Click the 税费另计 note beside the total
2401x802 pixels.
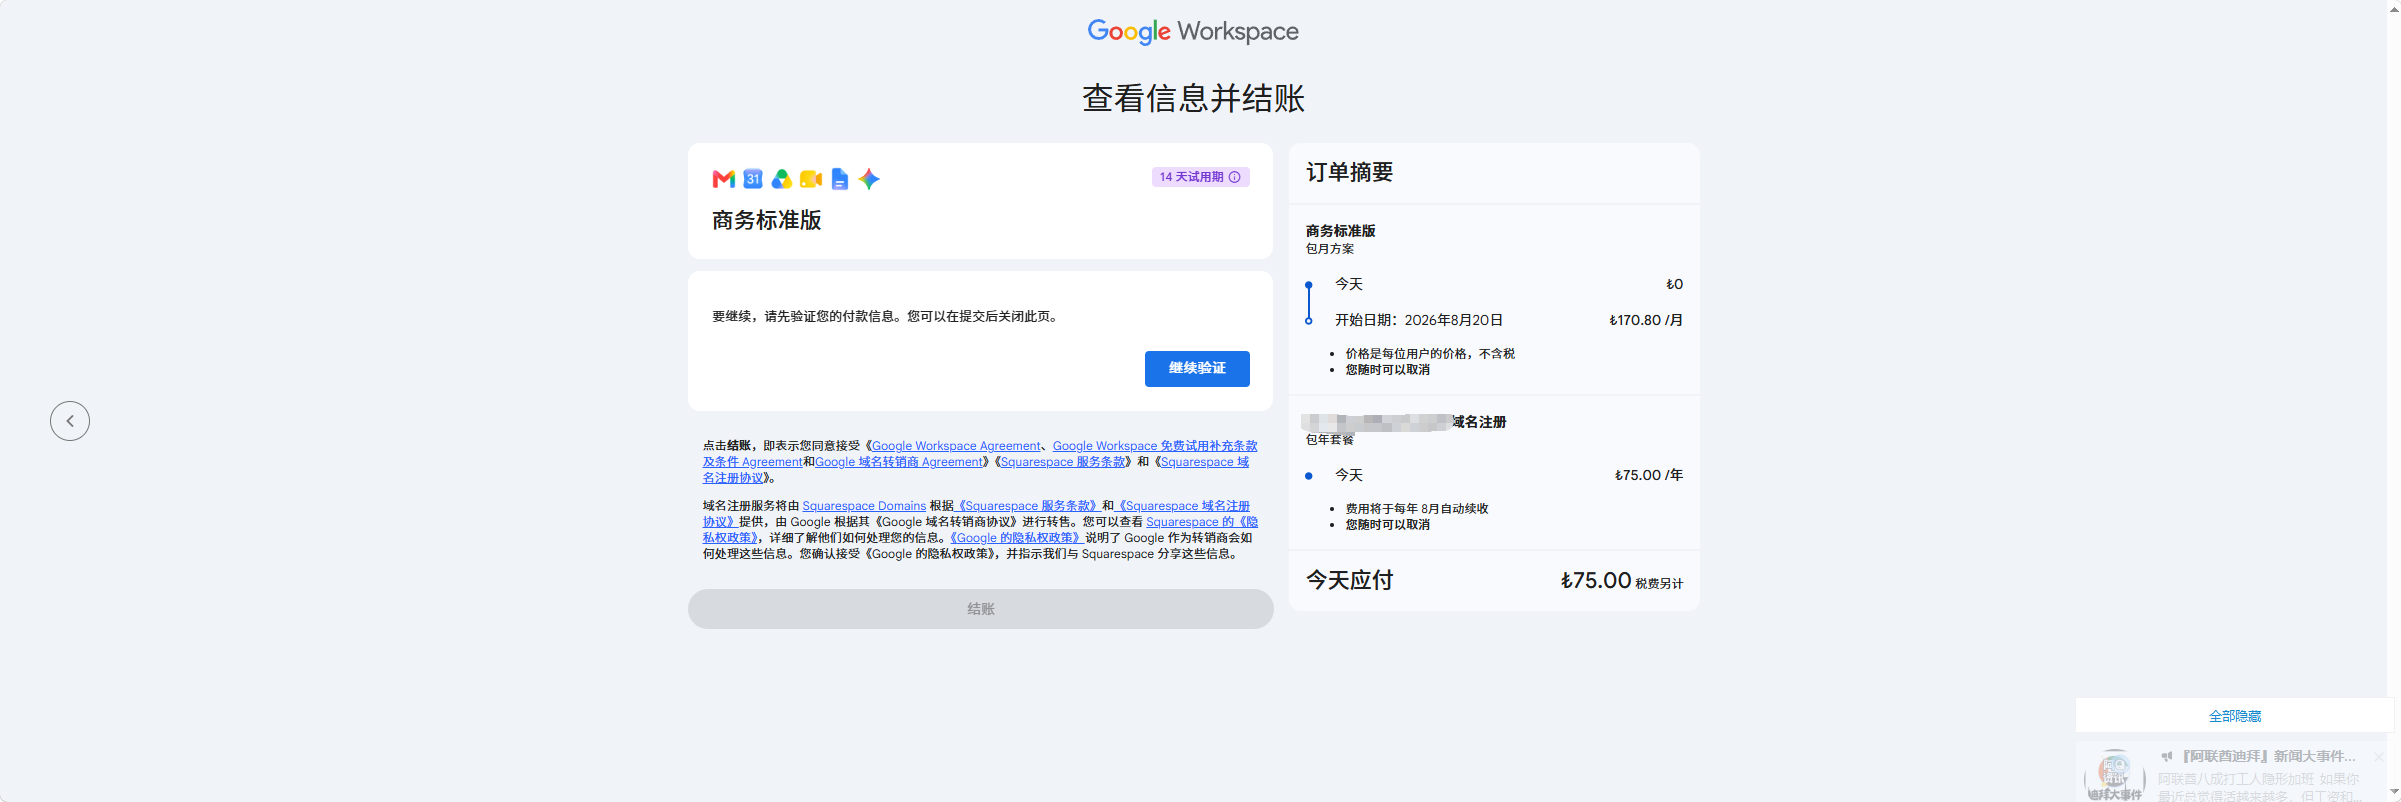click(1659, 584)
